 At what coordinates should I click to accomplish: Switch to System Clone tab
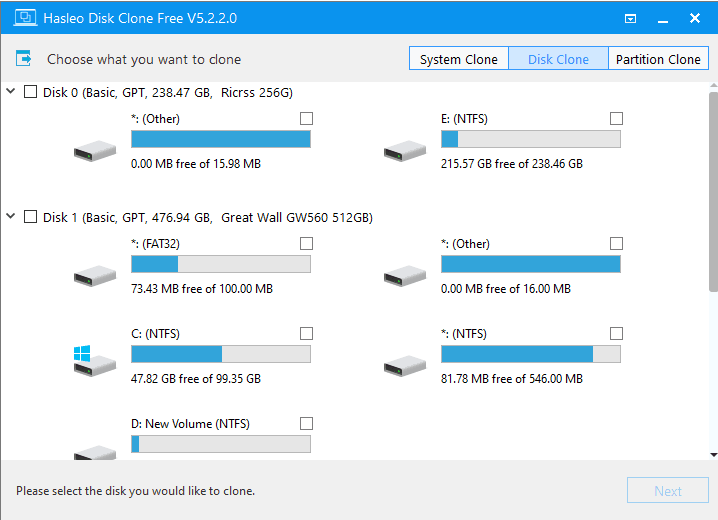pos(459,59)
